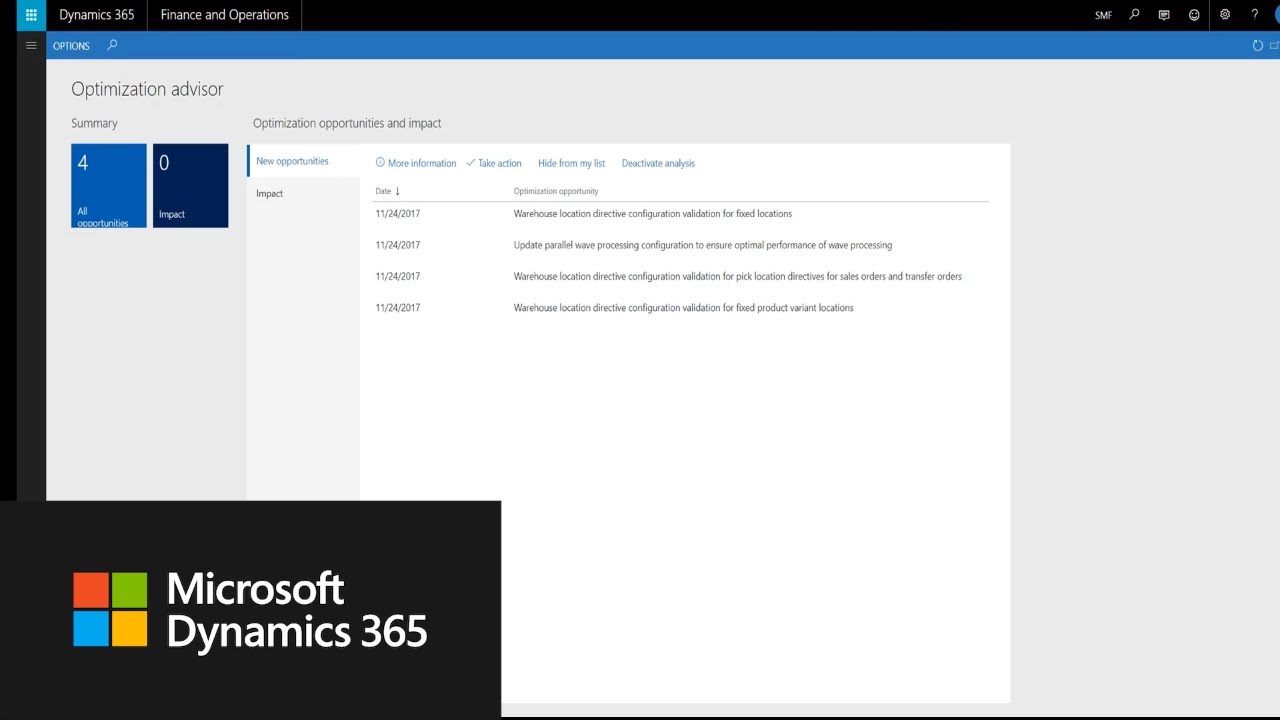Open the top bar search magnifier
Image resolution: width=1280 pixels, height=720 pixels.
pos(1134,15)
